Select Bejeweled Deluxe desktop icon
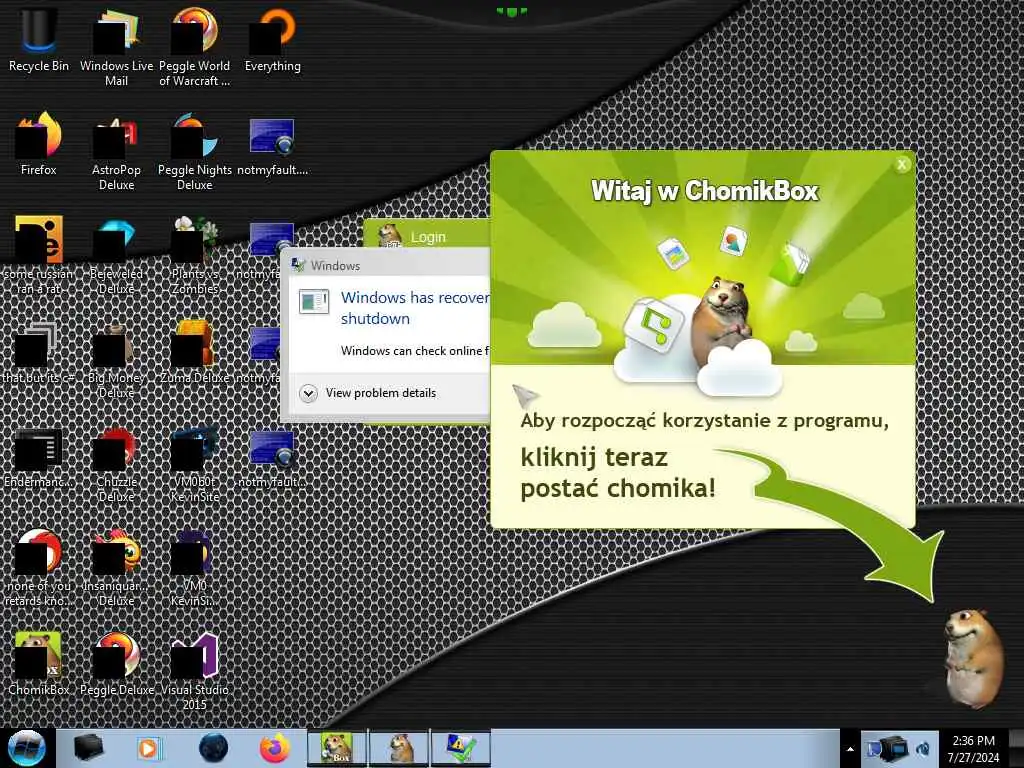 pyautogui.click(x=116, y=255)
